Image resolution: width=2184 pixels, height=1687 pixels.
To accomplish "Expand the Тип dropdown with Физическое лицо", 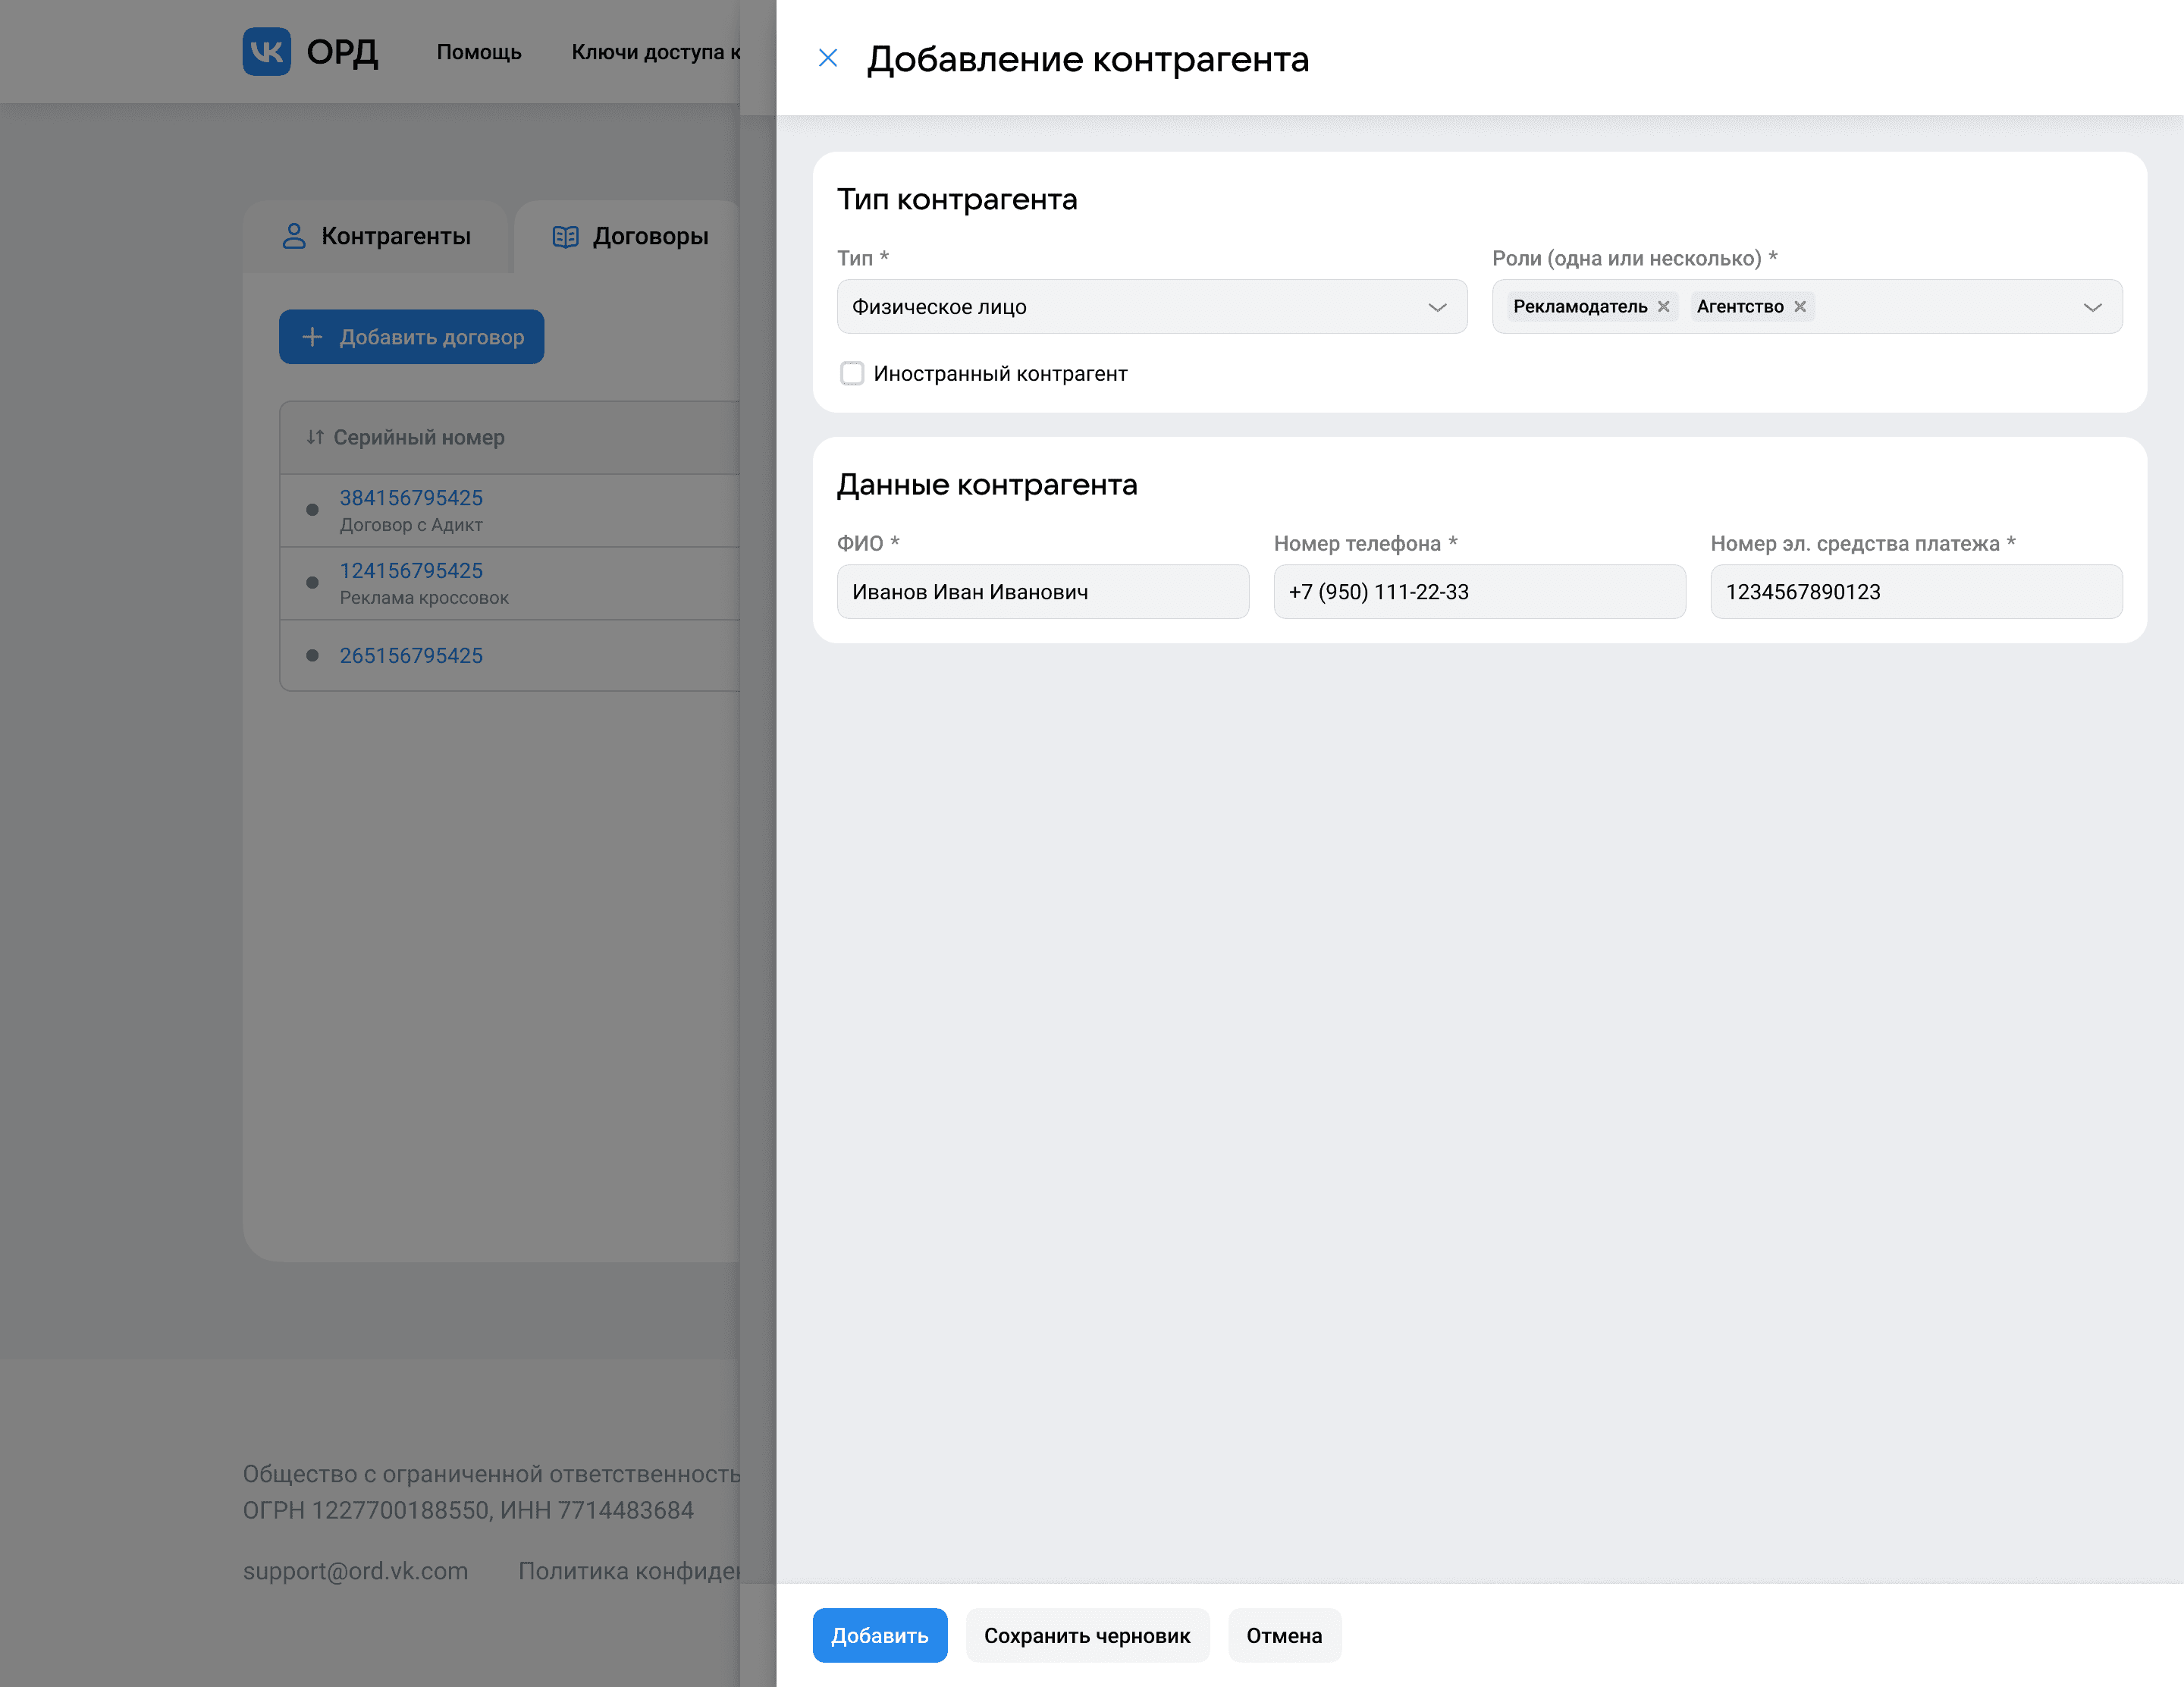I will [x=1151, y=307].
